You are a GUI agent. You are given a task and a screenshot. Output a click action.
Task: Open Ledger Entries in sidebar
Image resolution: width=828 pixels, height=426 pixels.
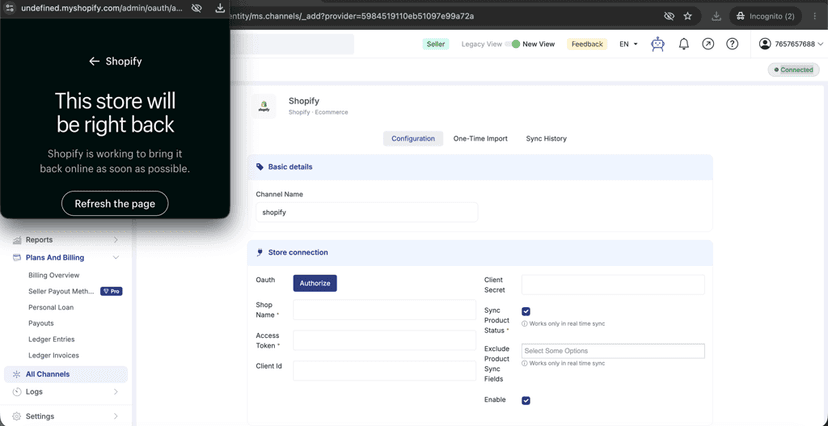[52, 339]
